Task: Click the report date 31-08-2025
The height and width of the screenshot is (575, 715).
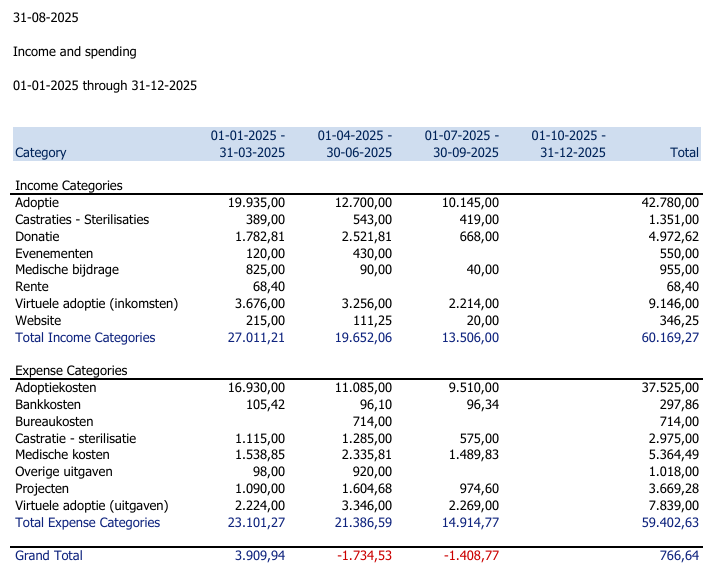Action: [46, 17]
